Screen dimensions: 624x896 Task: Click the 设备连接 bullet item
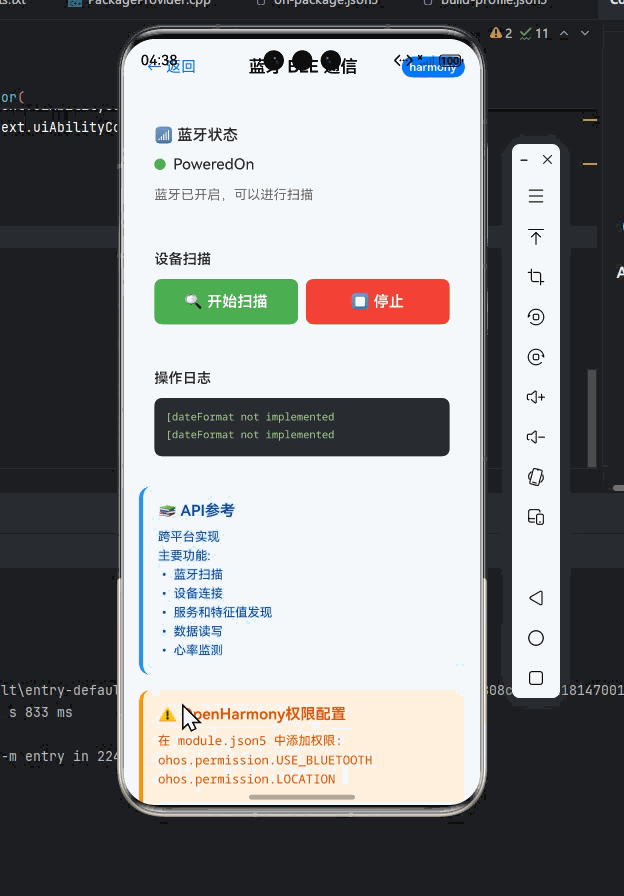(x=198, y=593)
